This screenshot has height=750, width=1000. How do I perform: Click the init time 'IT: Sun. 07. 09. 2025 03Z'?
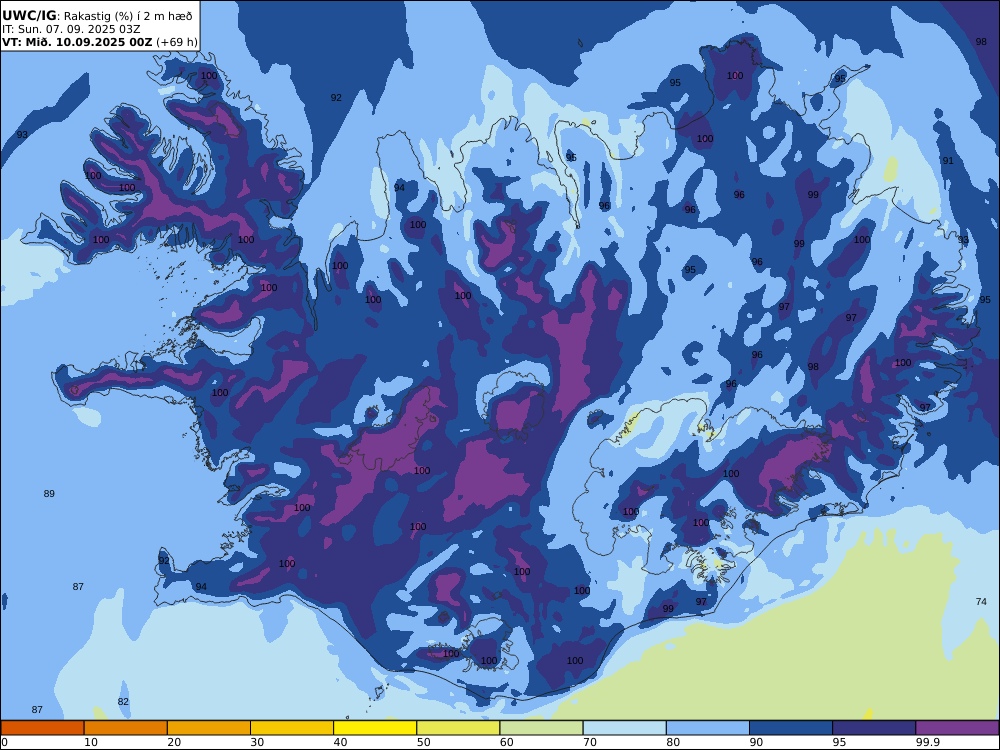[x=71, y=29]
